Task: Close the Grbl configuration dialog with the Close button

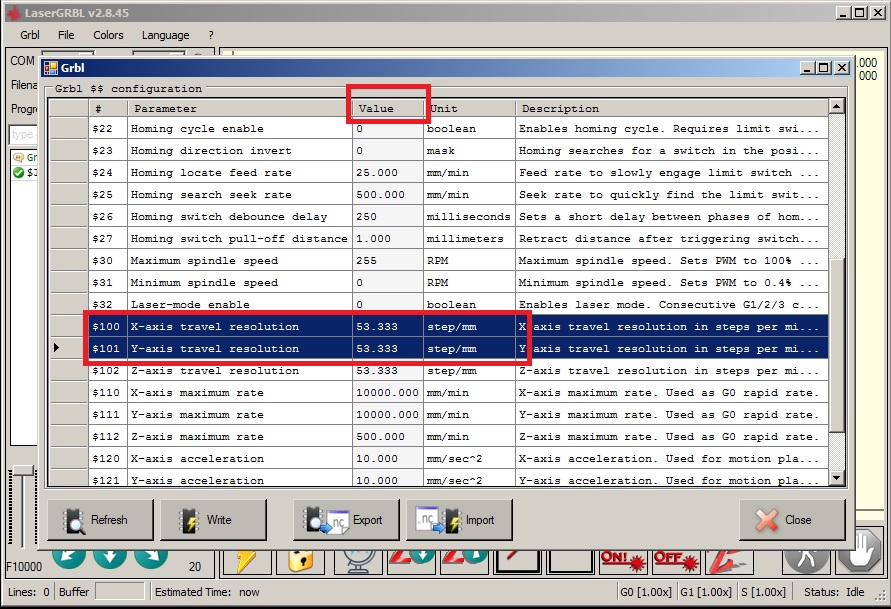Action: pyautogui.click(x=792, y=519)
